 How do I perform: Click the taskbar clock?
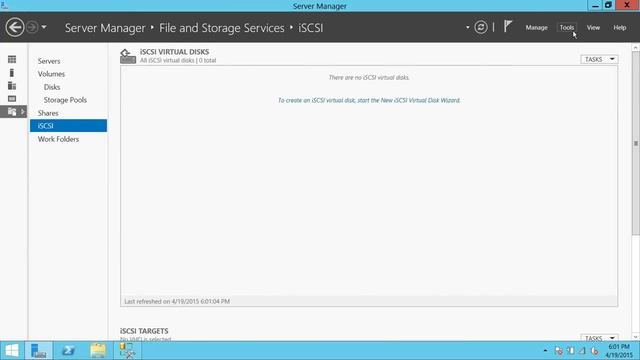point(619,351)
